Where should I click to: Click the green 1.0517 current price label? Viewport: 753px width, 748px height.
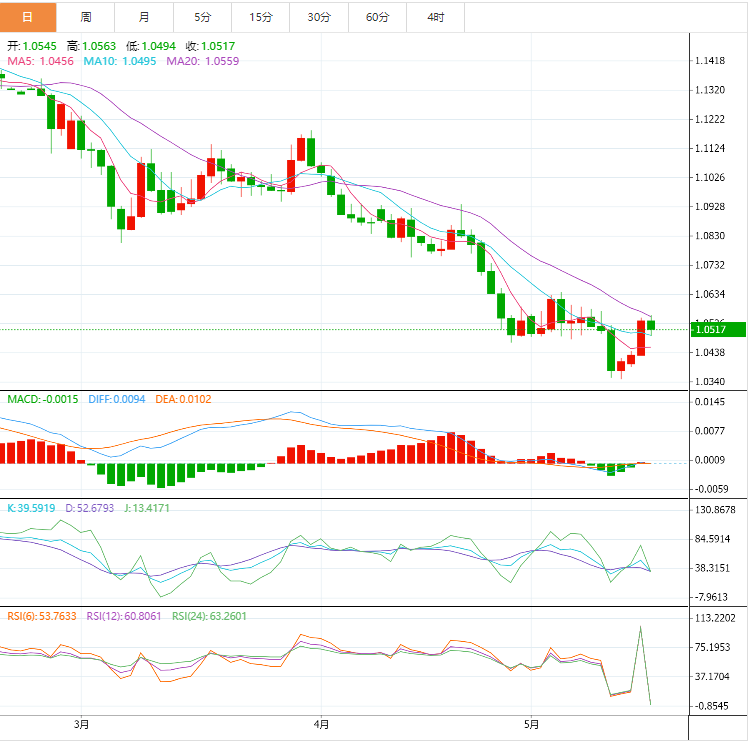pyautogui.click(x=718, y=330)
